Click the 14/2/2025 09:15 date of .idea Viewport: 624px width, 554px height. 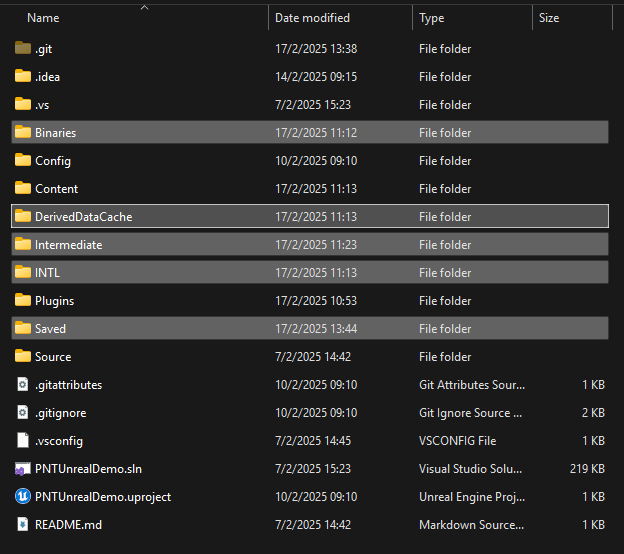click(316, 76)
